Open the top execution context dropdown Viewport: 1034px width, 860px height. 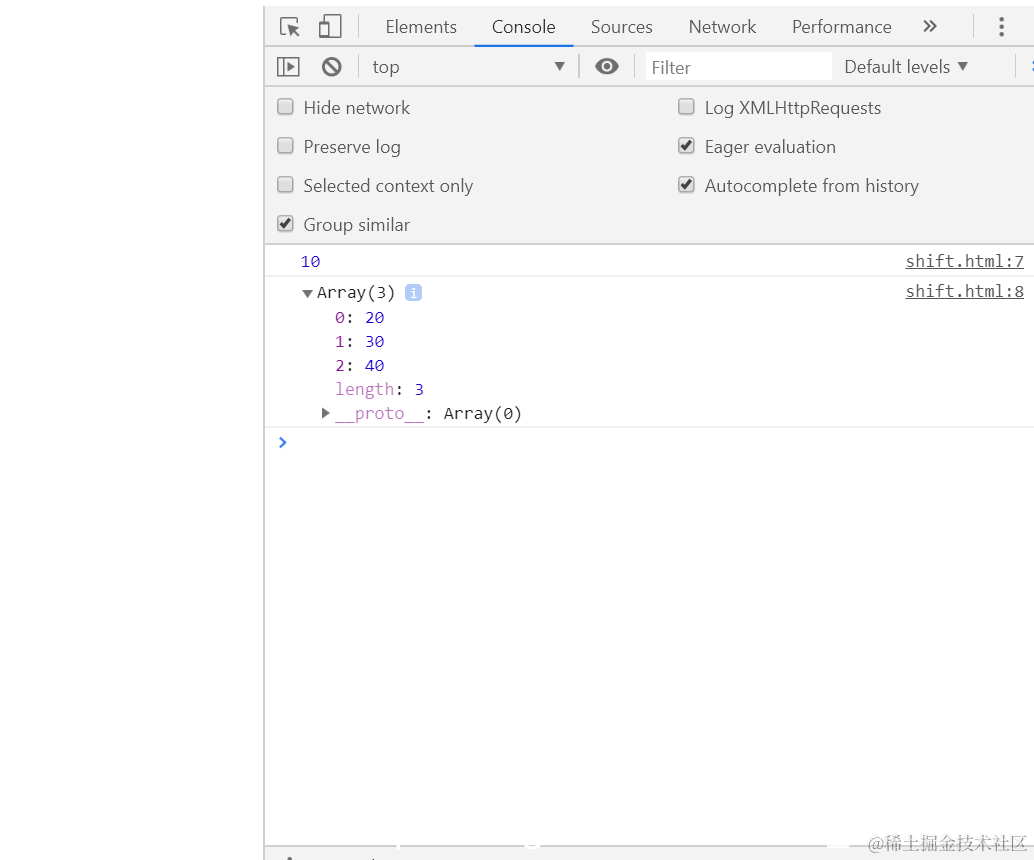coord(468,67)
